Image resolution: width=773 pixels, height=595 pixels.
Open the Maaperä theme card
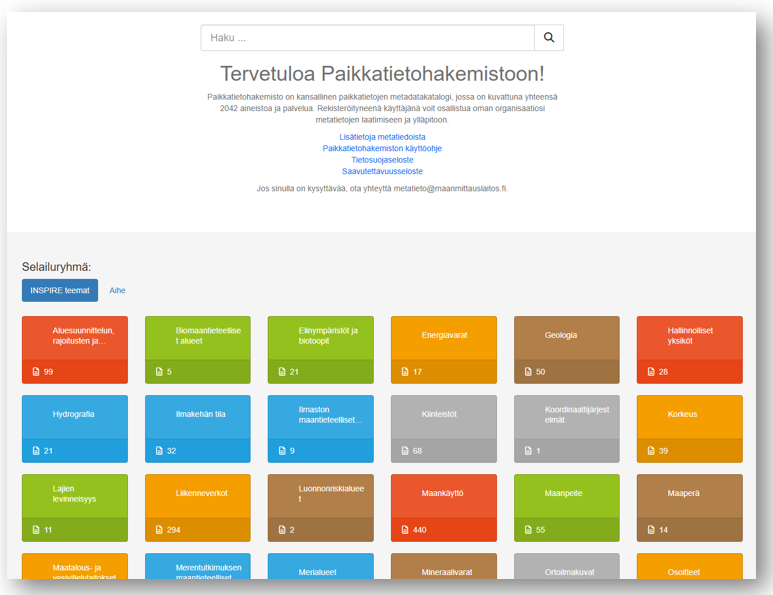click(690, 508)
